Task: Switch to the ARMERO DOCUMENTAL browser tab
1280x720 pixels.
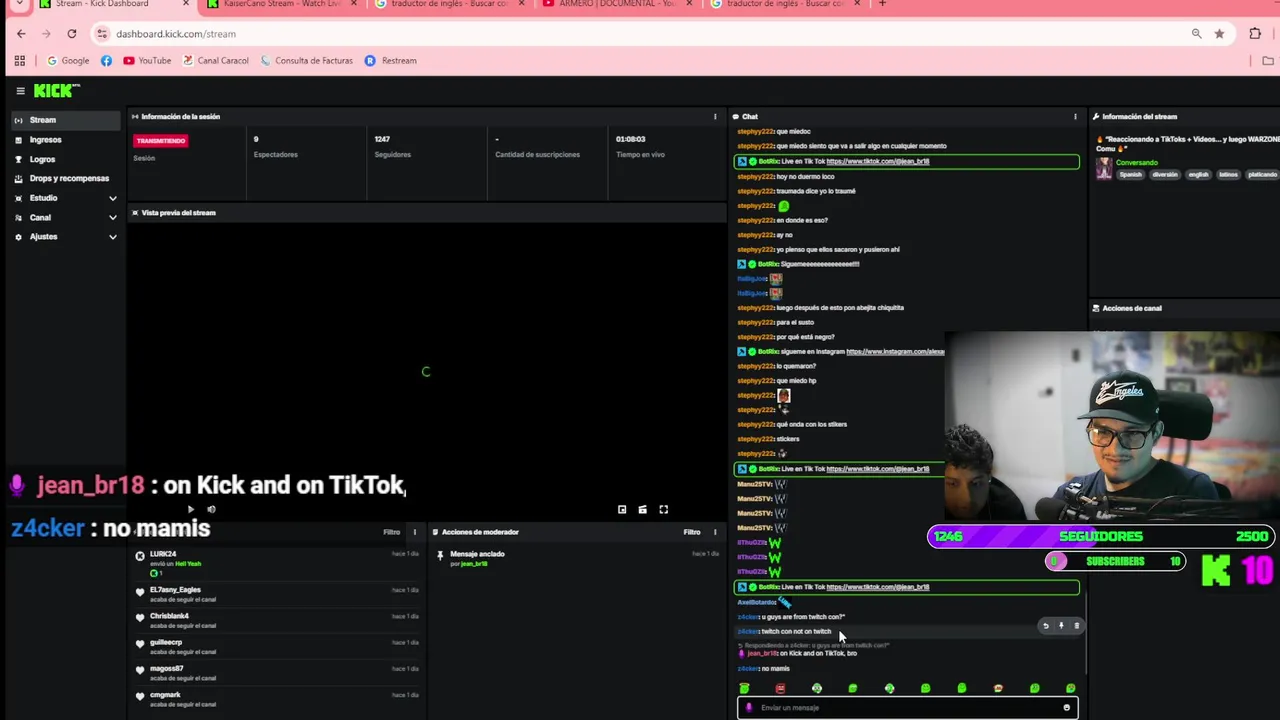Action: click(615, 4)
